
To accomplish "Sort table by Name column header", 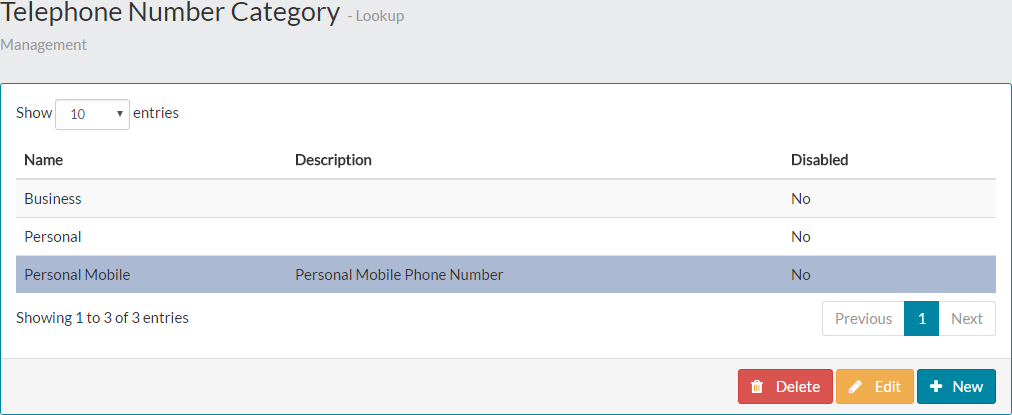I will pyautogui.click(x=44, y=160).
